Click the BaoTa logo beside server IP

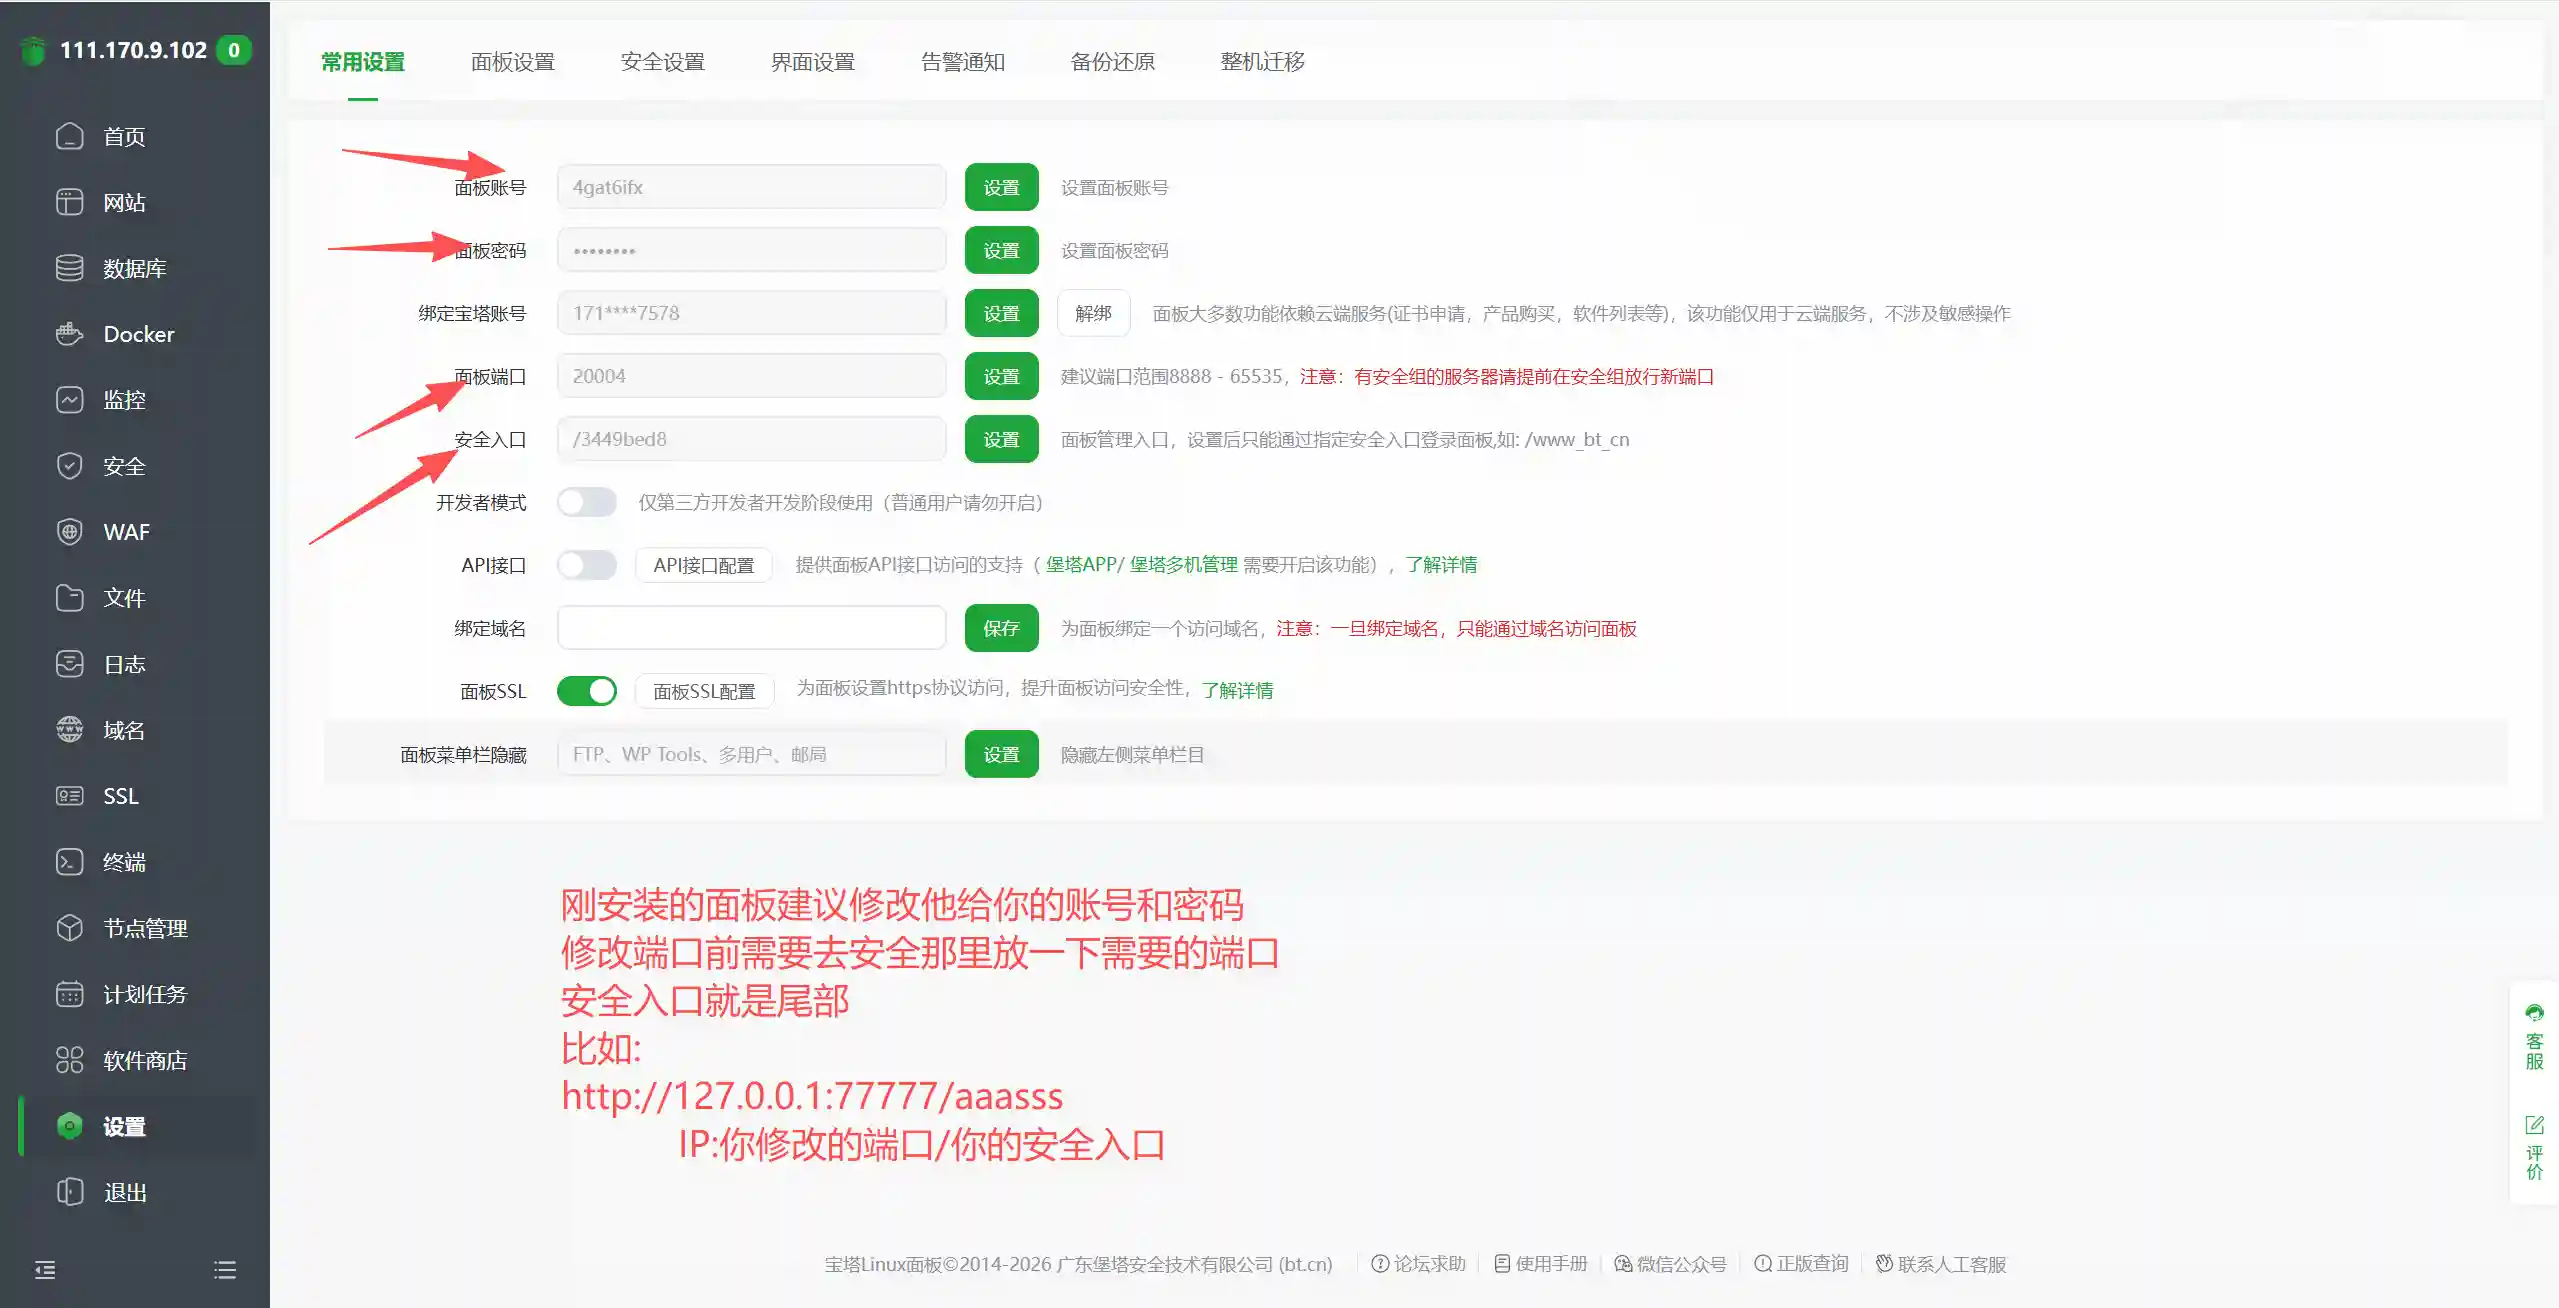(33, 50)
